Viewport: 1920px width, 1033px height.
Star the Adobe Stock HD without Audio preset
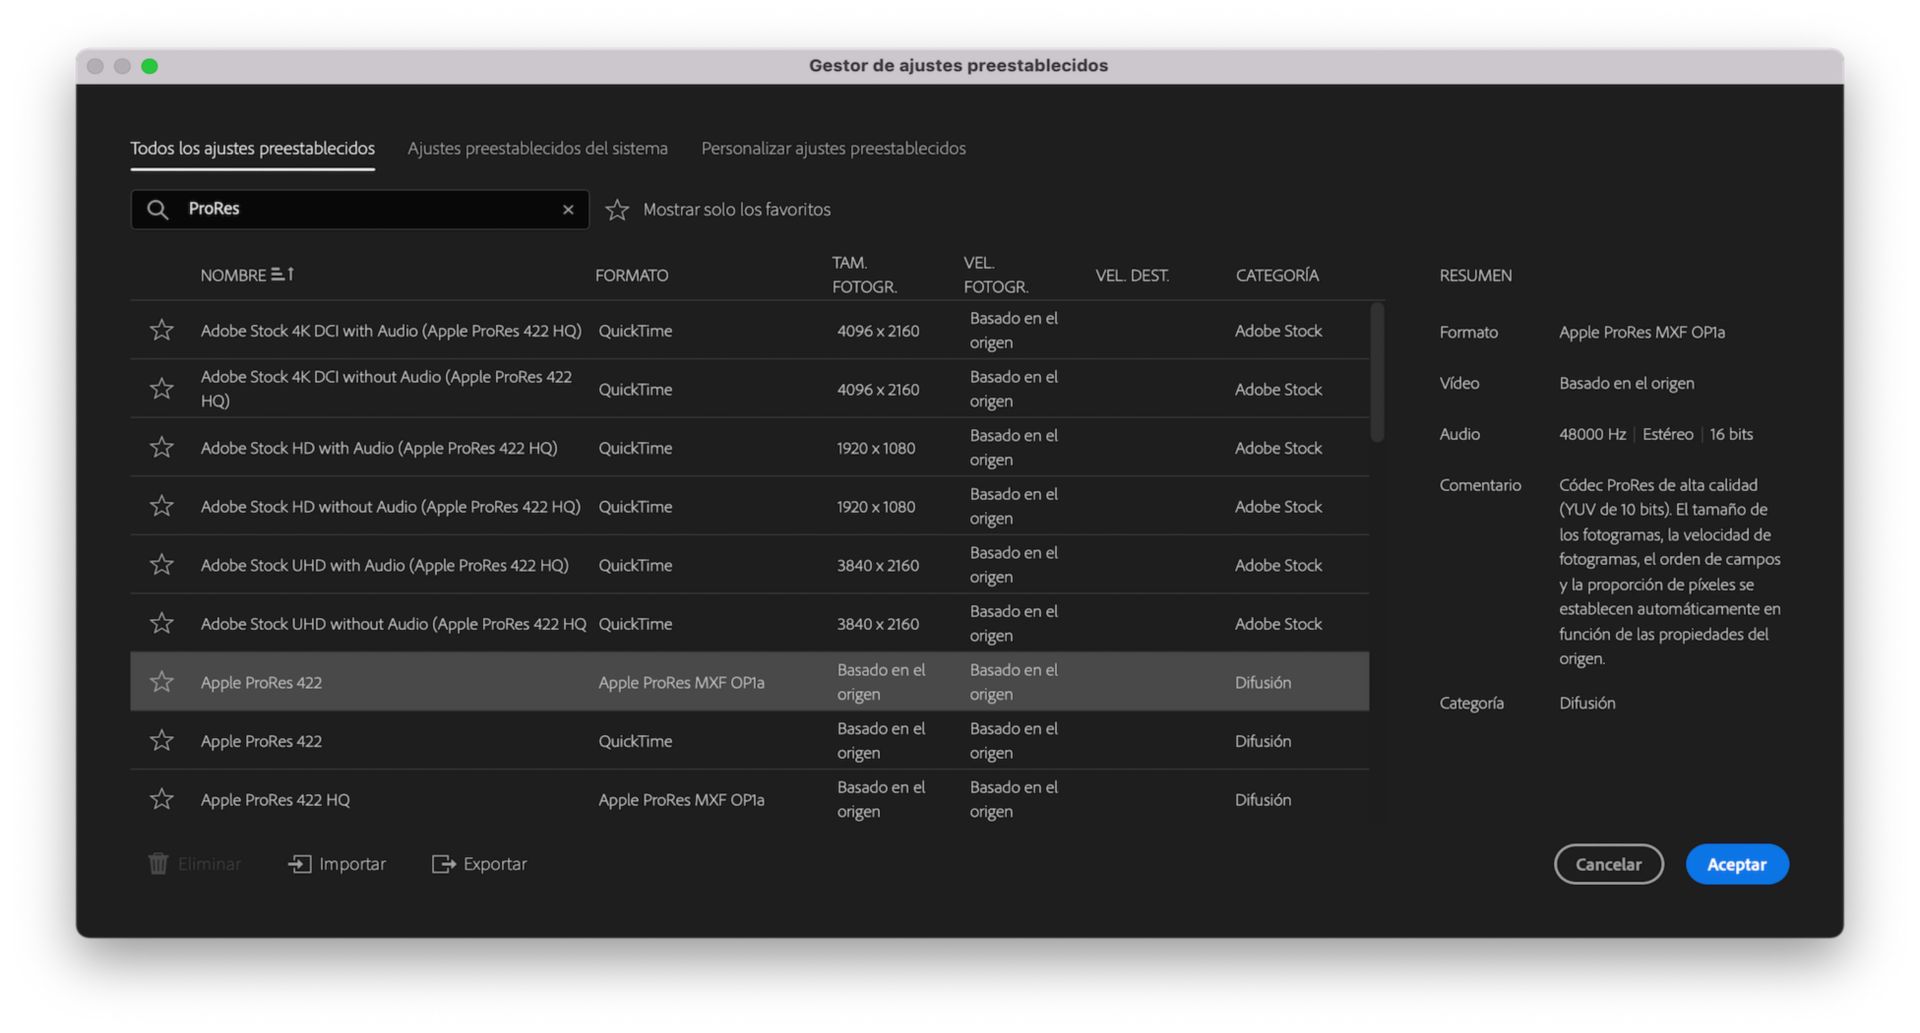click(161, 505)
